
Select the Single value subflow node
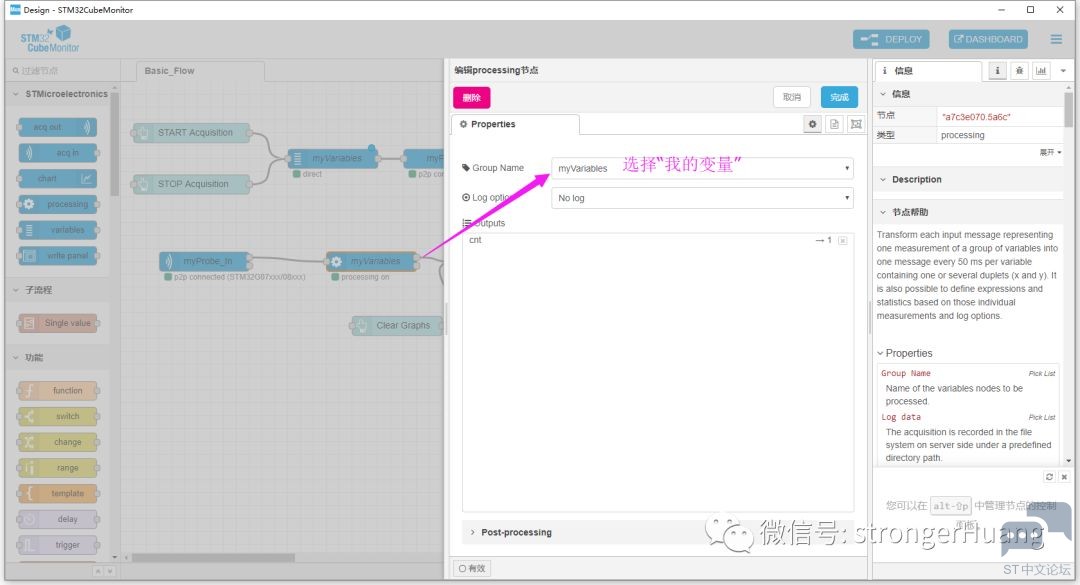pos(59,323)
